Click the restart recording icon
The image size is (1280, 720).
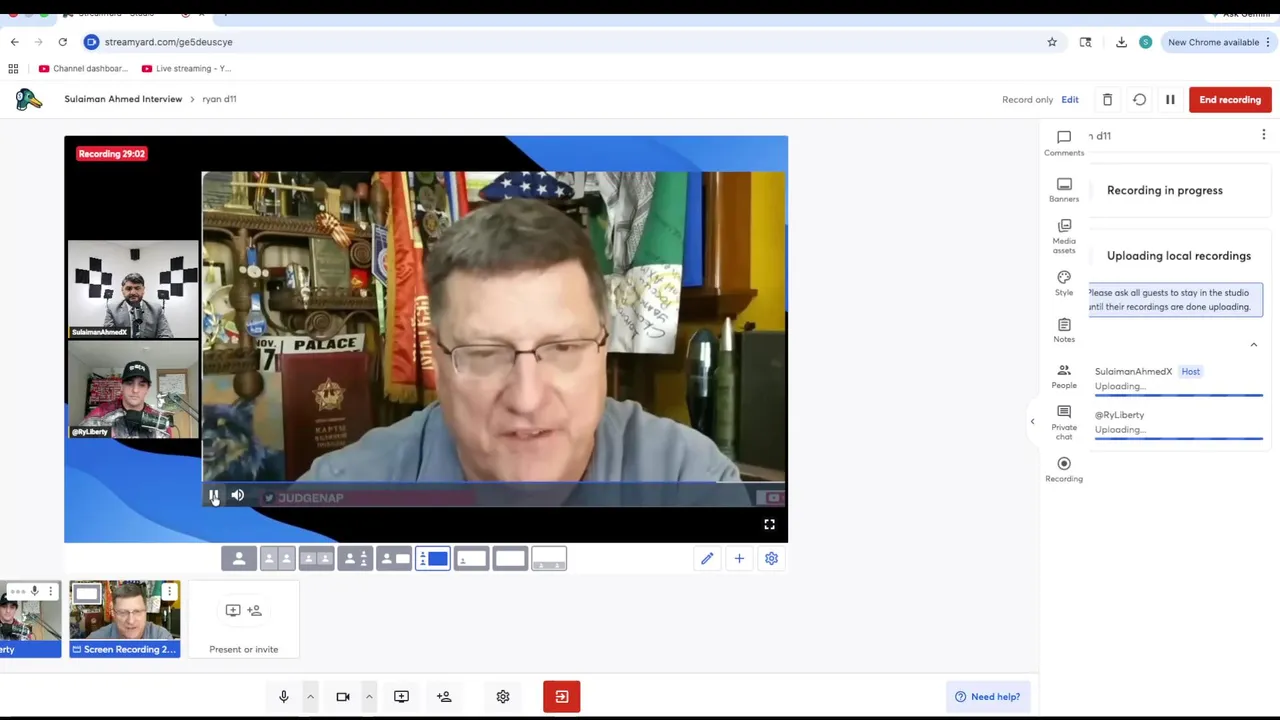[1139, 100]
